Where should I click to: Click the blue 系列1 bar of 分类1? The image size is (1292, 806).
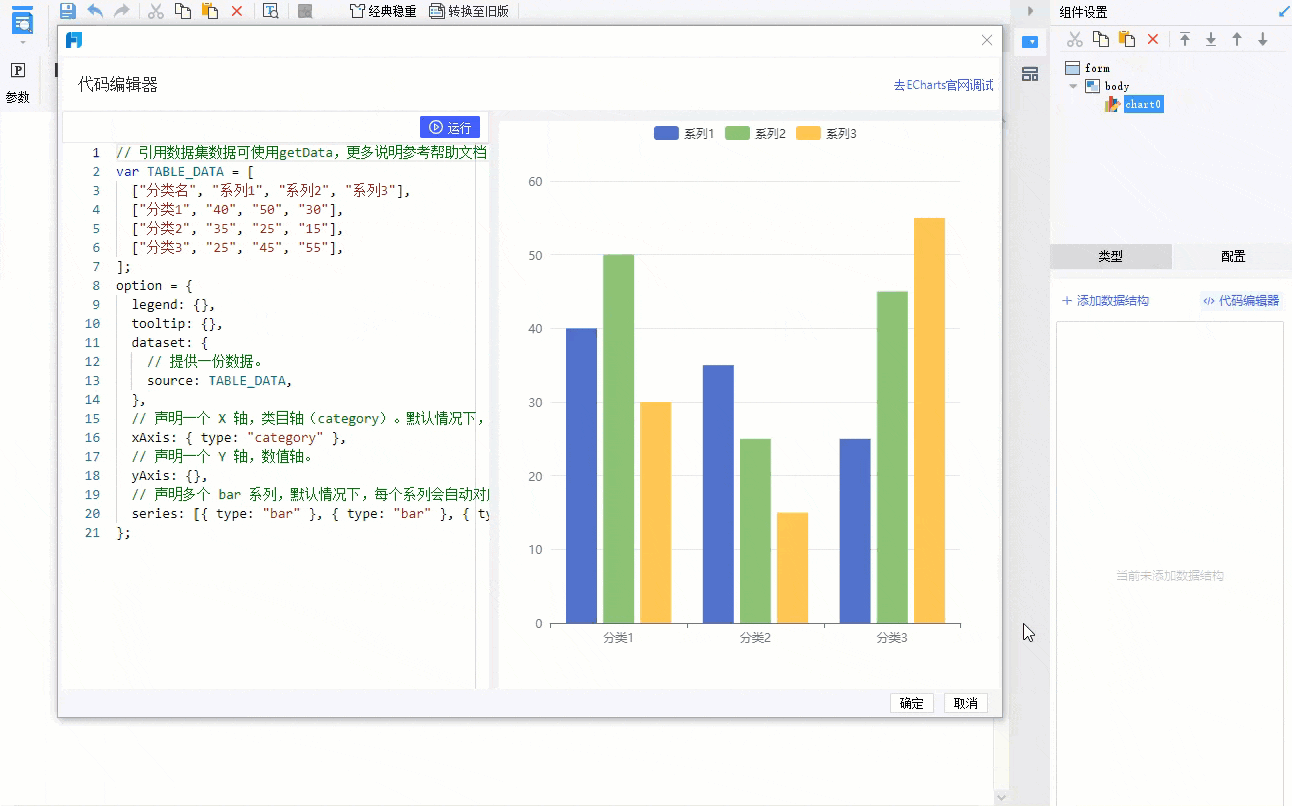click(581, 476)
